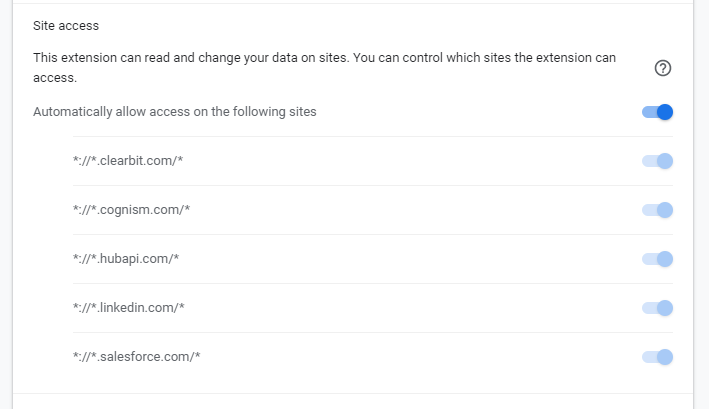The height and width of the screenshot is (409, 709).
Task: Disable automatically allow access on following sites
Action: (657, 112)
